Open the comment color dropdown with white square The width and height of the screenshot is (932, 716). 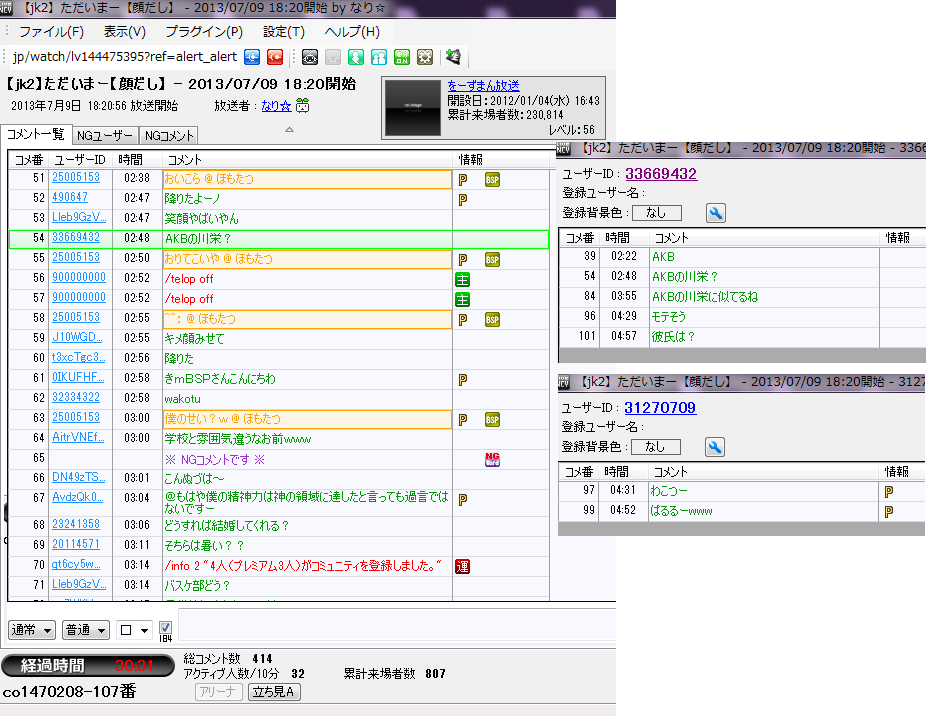134,630
